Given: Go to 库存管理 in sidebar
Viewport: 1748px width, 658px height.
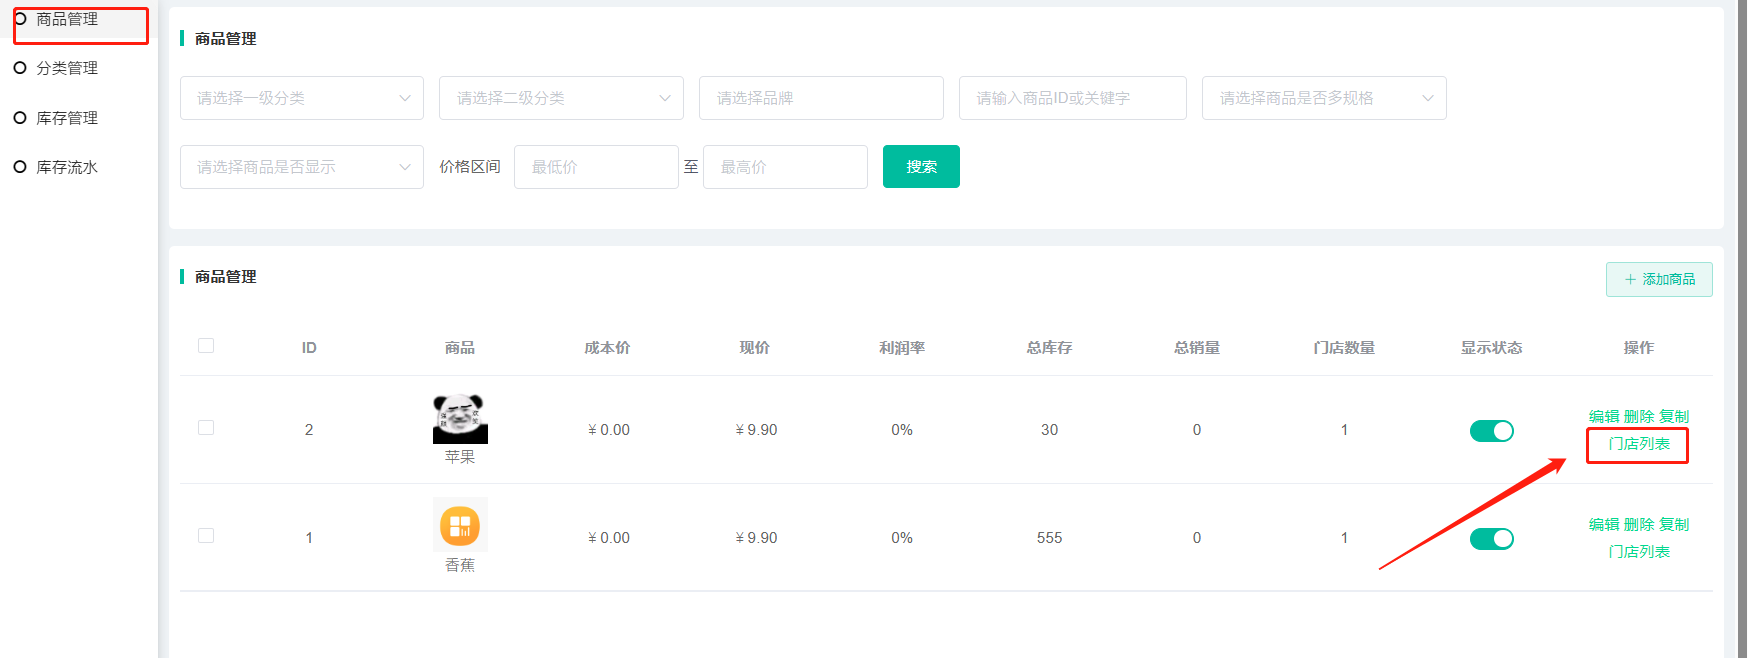Looking at the screenshot, I should click(x=67, y=118).
